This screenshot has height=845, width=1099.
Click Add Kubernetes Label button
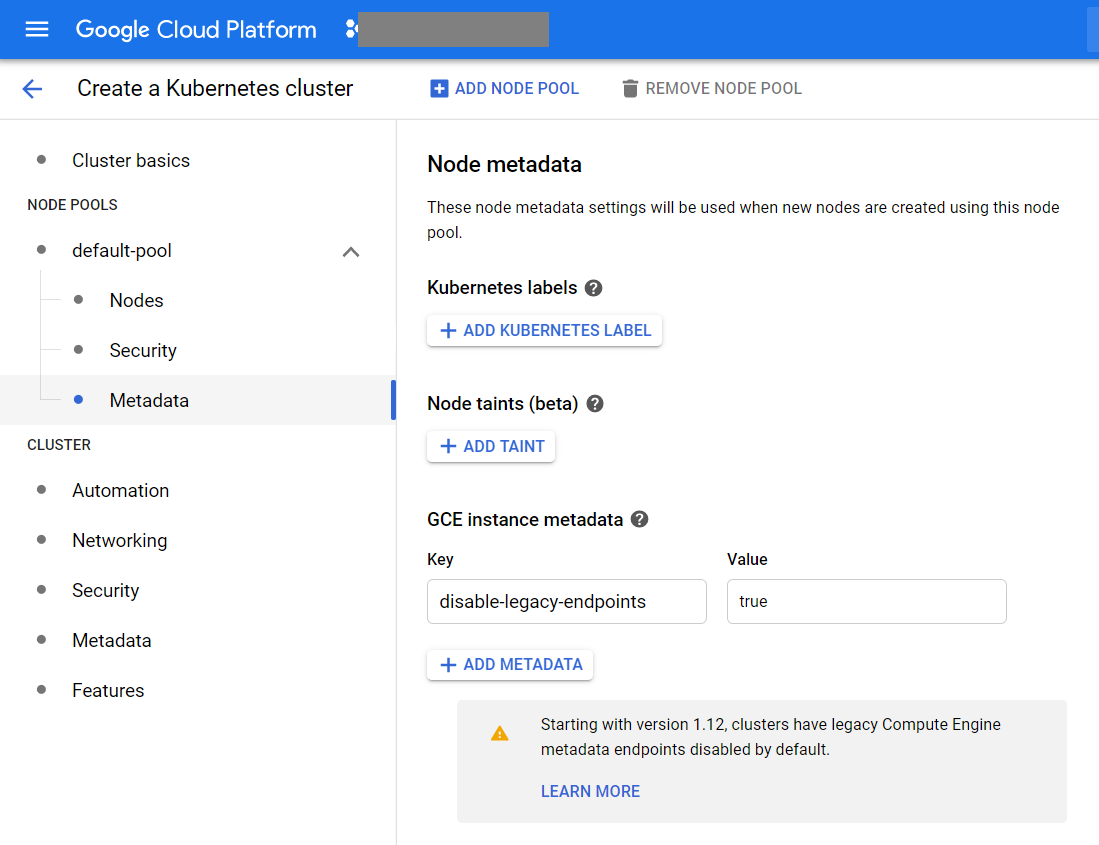click(x=545, y=330)
